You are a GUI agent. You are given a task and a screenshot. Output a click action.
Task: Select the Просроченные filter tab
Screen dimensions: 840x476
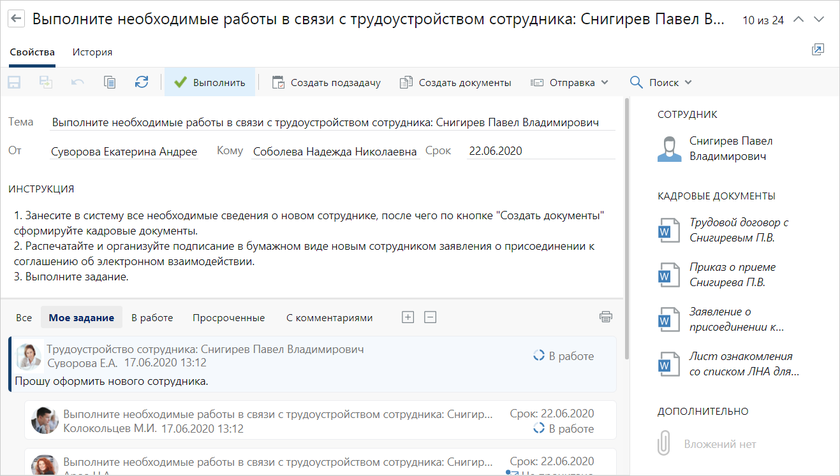point(228,318)
